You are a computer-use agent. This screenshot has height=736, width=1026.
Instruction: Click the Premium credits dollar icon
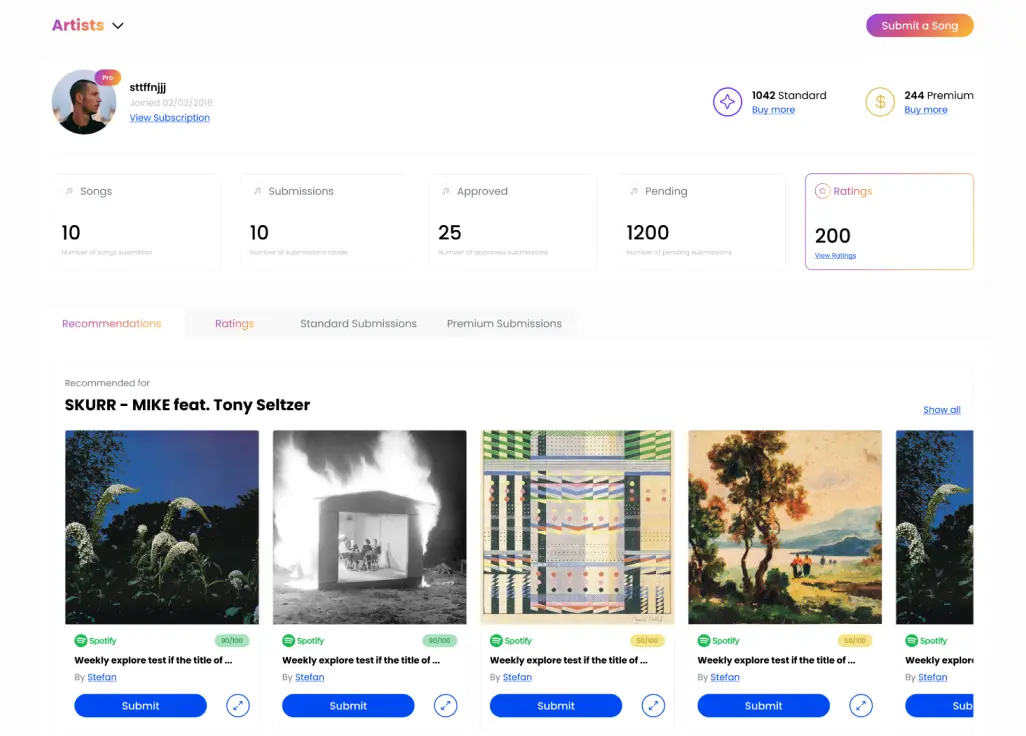(879, 102)
